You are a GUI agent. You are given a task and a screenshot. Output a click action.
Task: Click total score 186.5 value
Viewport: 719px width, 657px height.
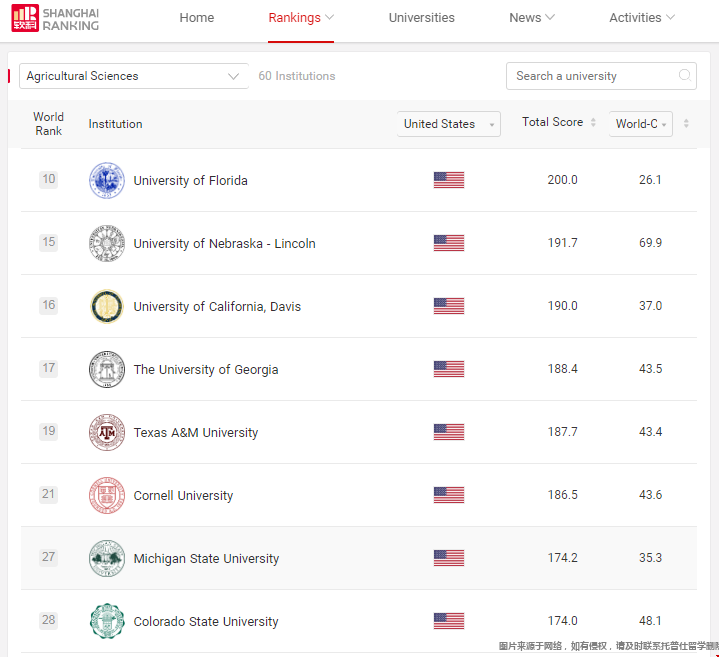tap(562, 495)
